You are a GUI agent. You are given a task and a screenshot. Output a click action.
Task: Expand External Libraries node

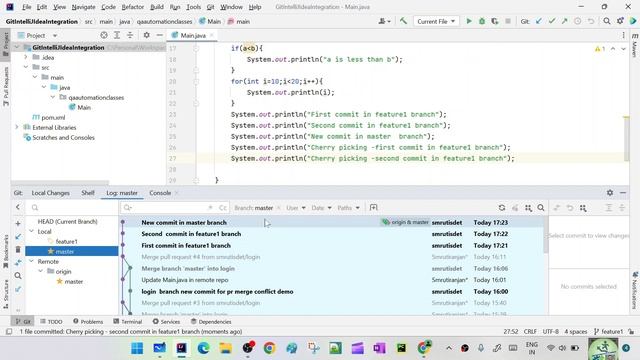[x=17, y=127]
